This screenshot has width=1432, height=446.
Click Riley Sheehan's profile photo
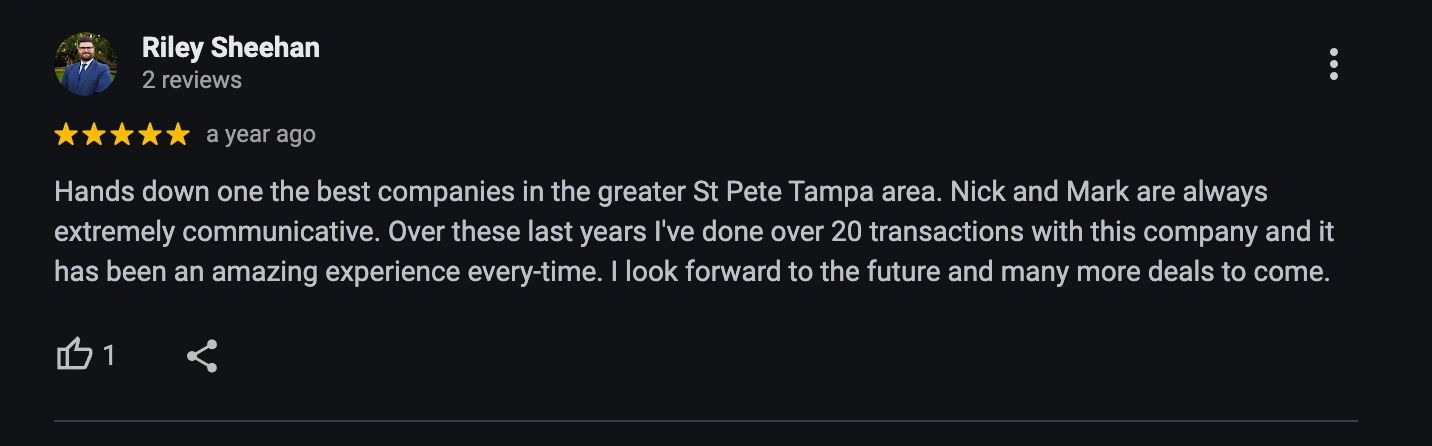pos(85,63)
